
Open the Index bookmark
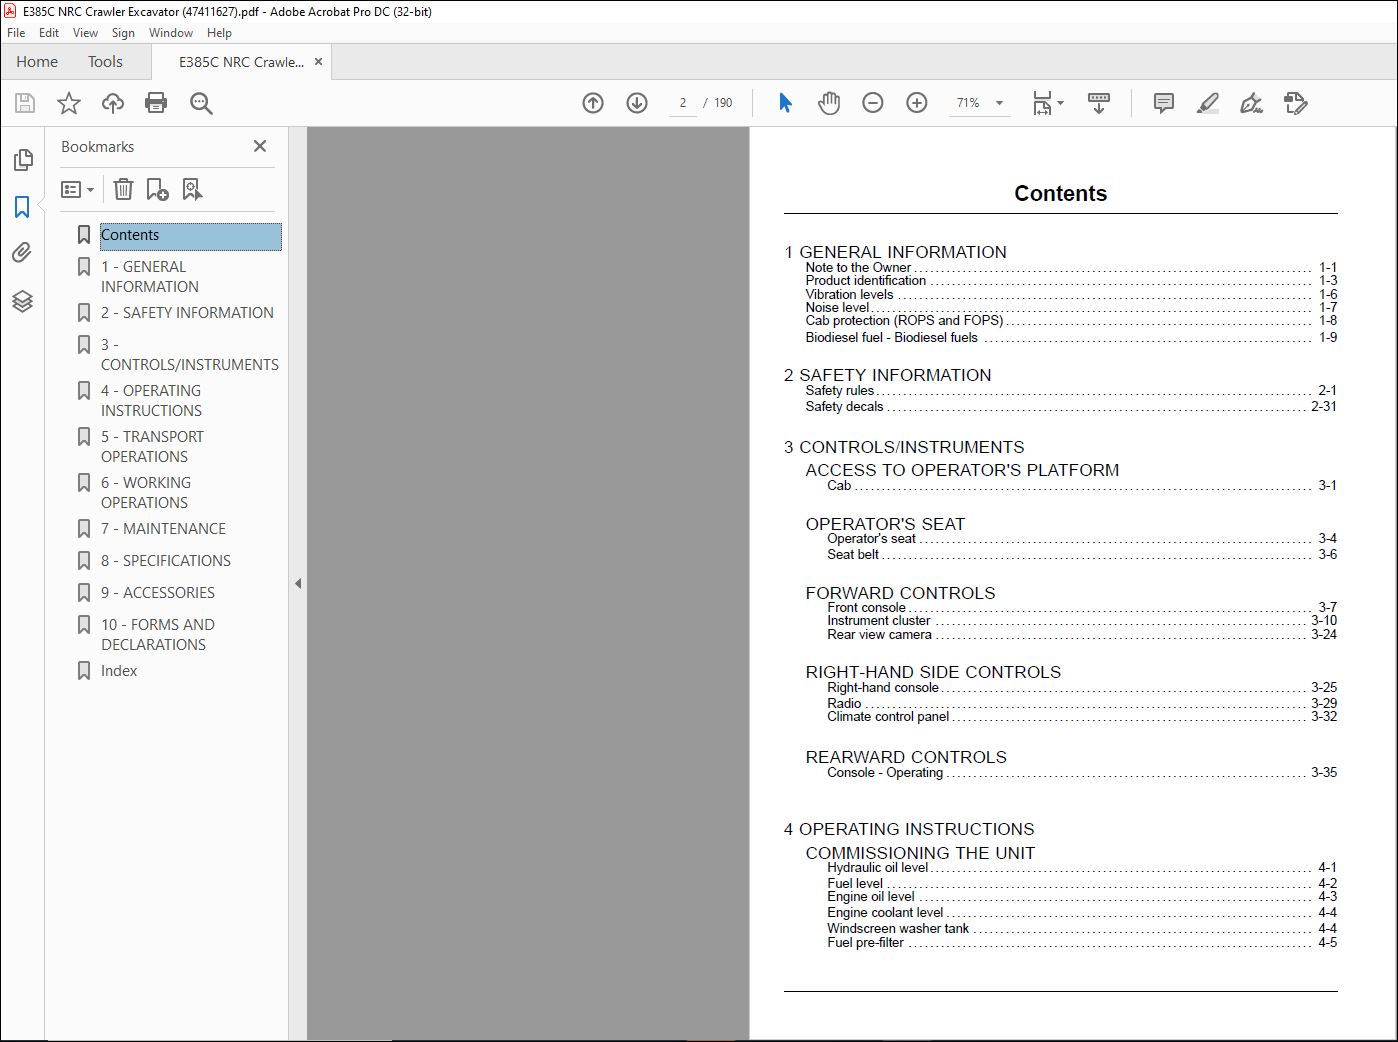119,671
